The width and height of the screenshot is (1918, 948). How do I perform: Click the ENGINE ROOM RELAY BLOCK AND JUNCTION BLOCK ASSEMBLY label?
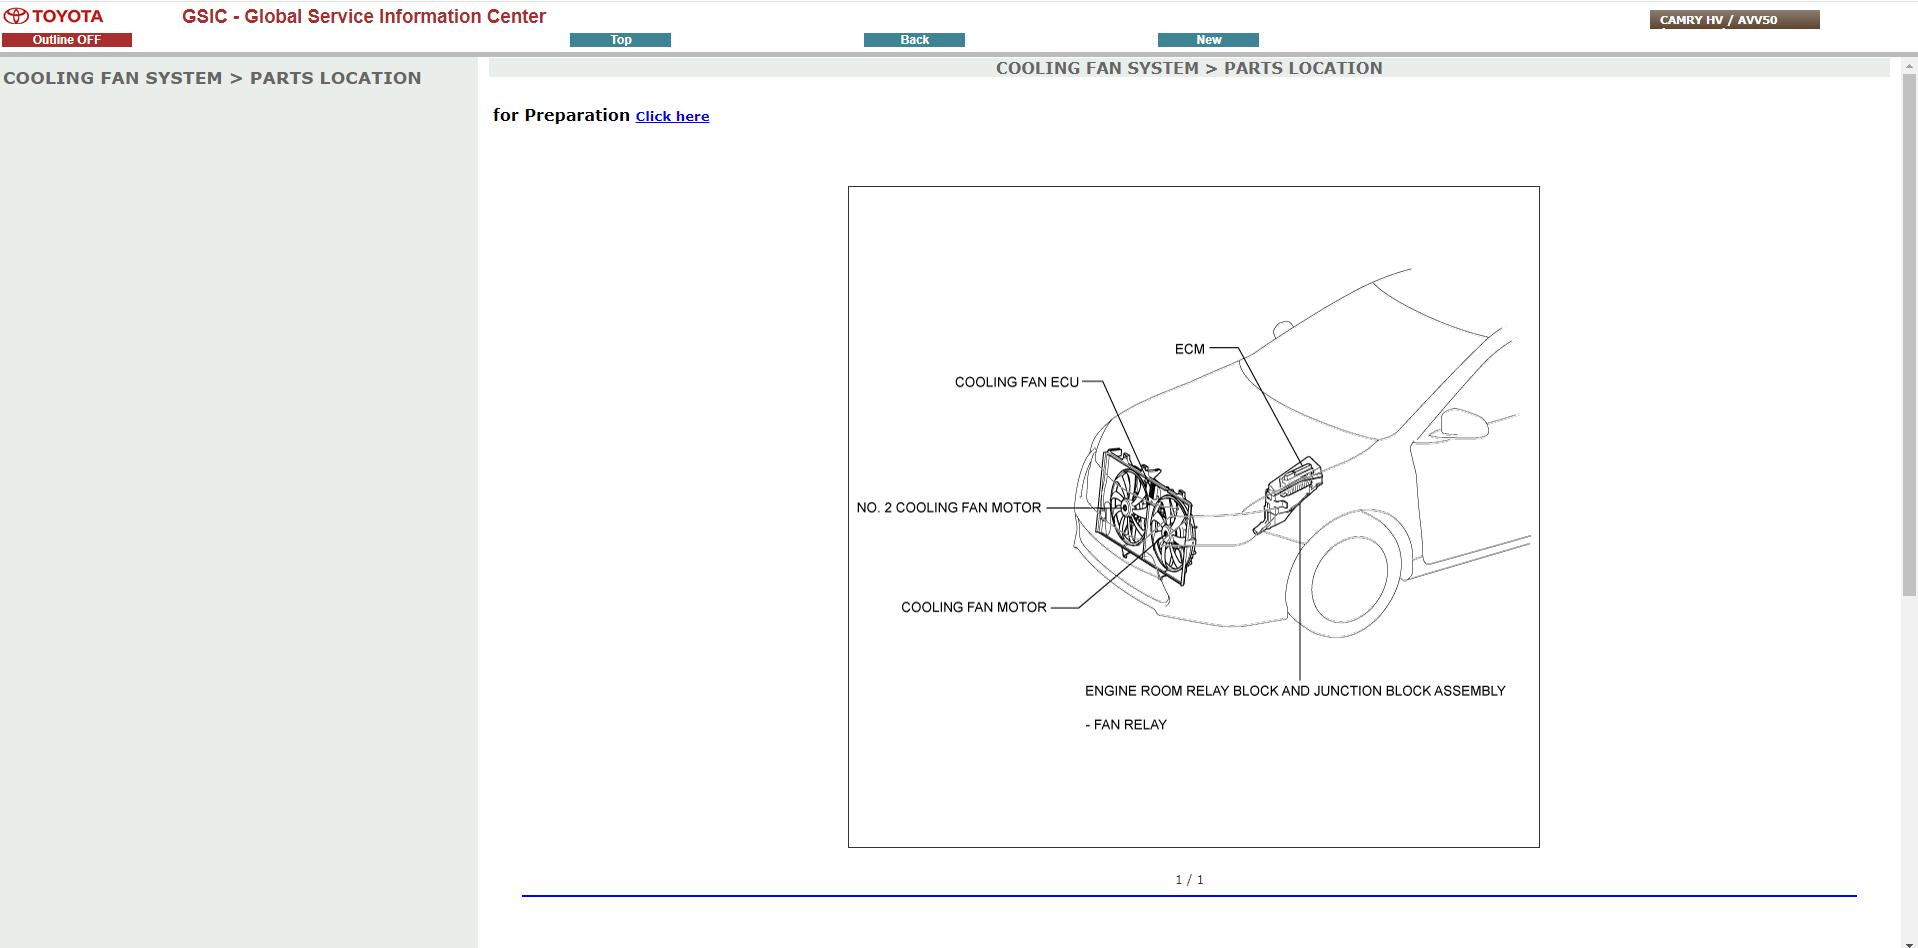pyautogui.click(x=1295, y=691)
